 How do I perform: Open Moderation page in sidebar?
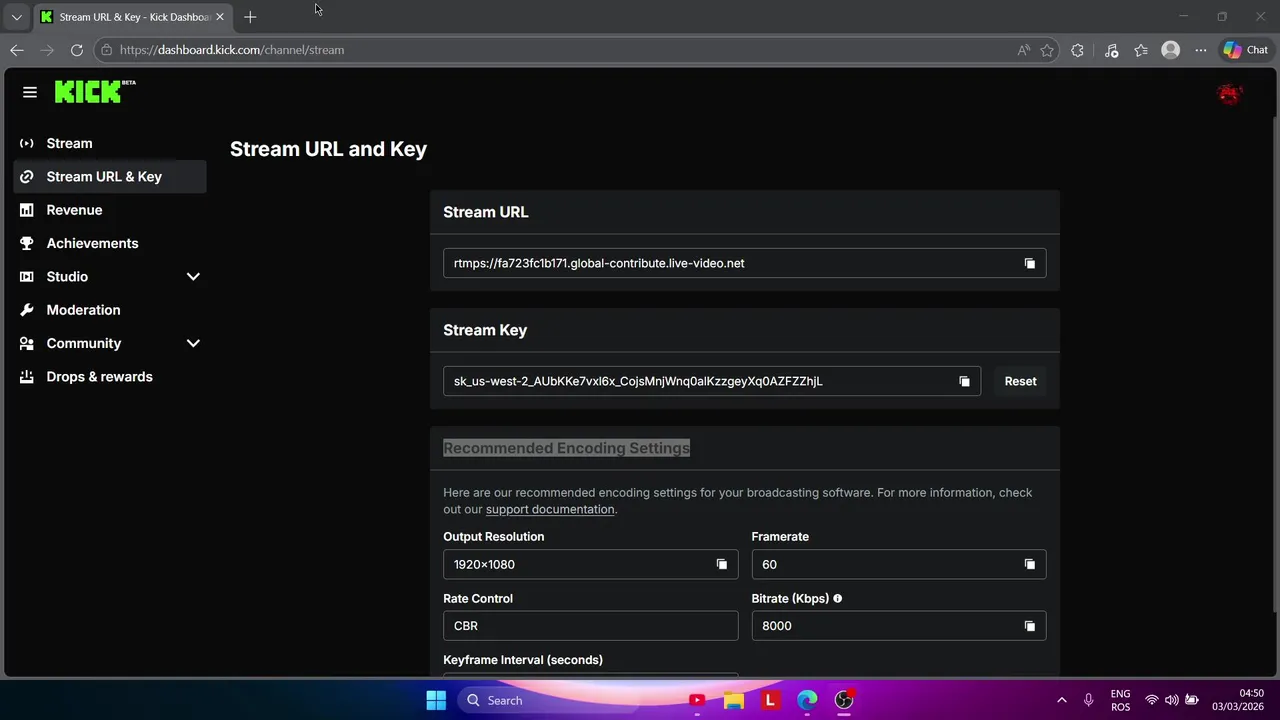(x=110, y=310)
